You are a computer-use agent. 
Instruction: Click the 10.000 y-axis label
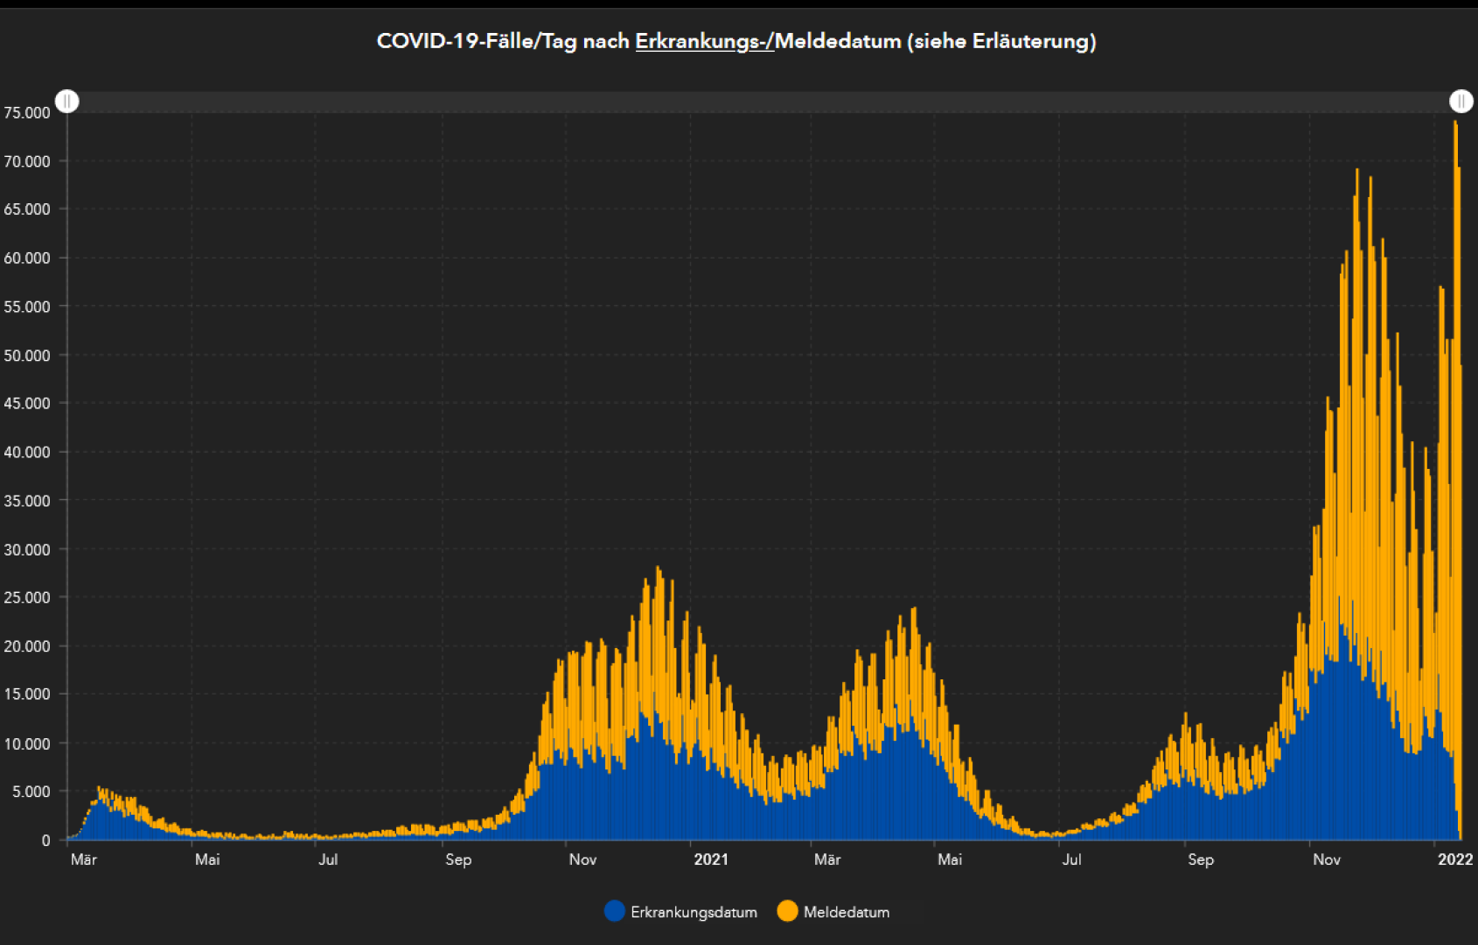(x=27, y=743)
